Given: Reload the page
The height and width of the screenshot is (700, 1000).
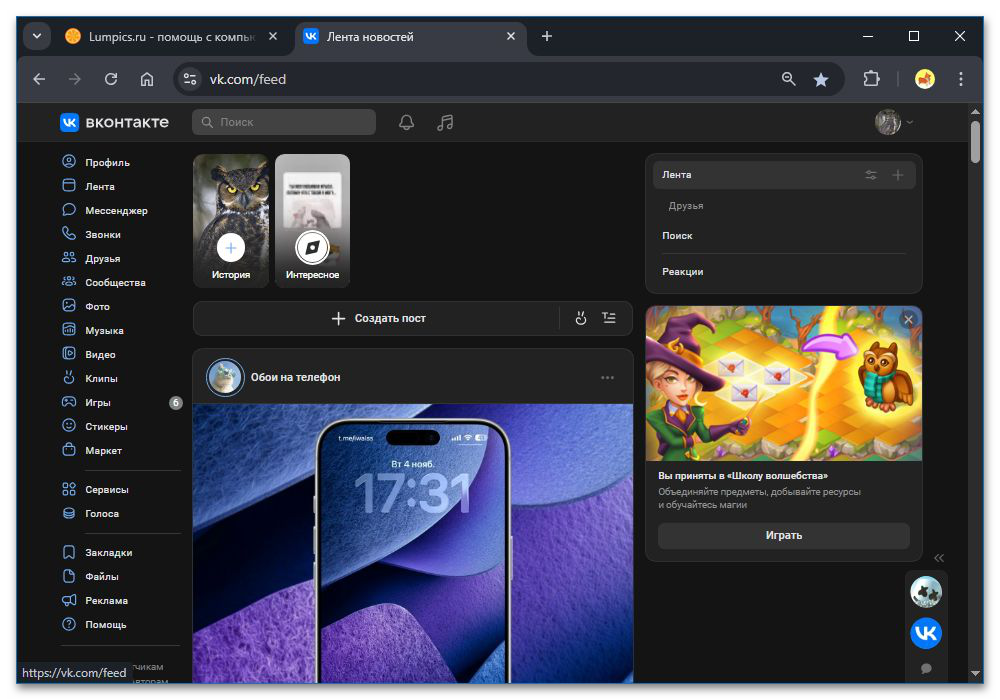Looking at the screenshot, I should [111, 79].
